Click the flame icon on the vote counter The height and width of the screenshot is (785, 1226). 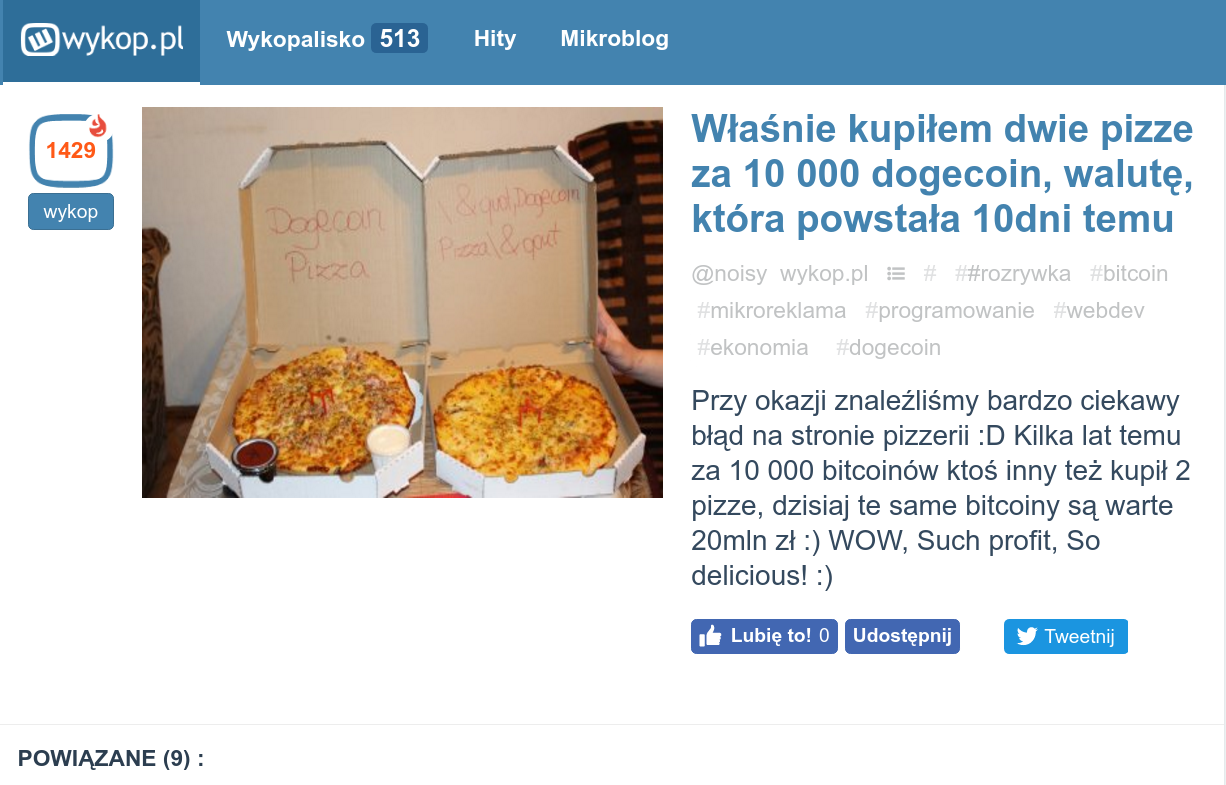click(x=97, y=127)
